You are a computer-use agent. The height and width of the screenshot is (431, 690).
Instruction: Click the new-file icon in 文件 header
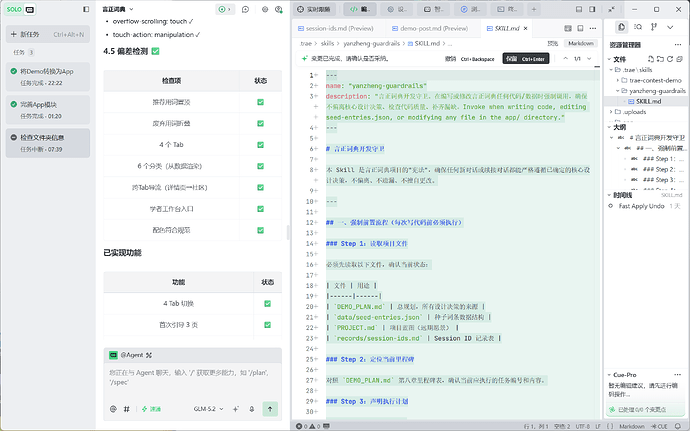click(x=651, y=59)
